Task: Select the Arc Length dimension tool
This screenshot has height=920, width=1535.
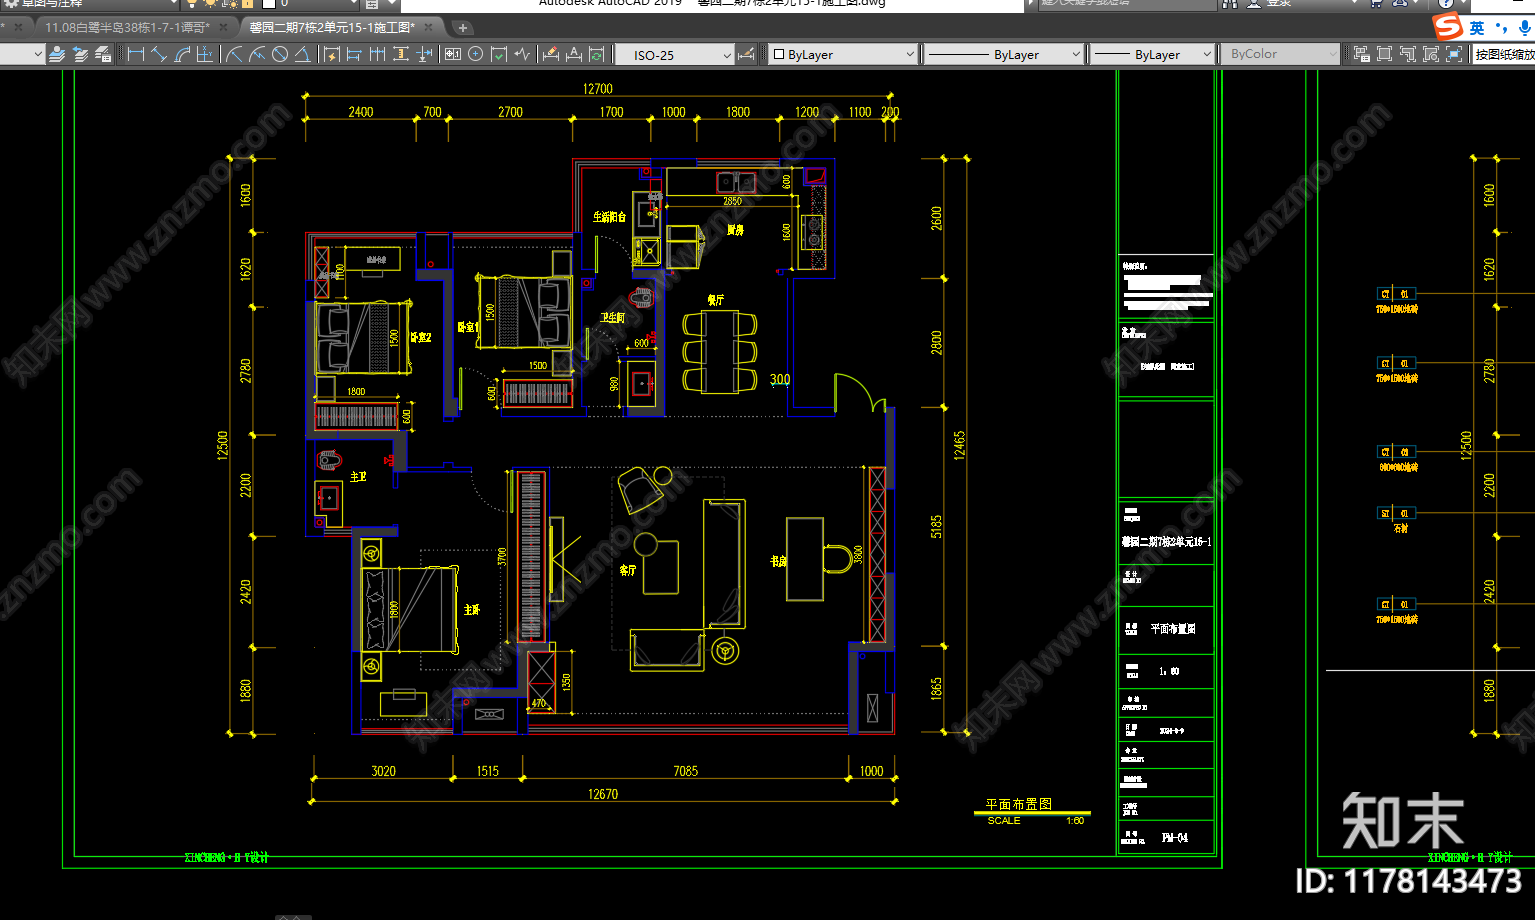Action: tap(182, 54)
